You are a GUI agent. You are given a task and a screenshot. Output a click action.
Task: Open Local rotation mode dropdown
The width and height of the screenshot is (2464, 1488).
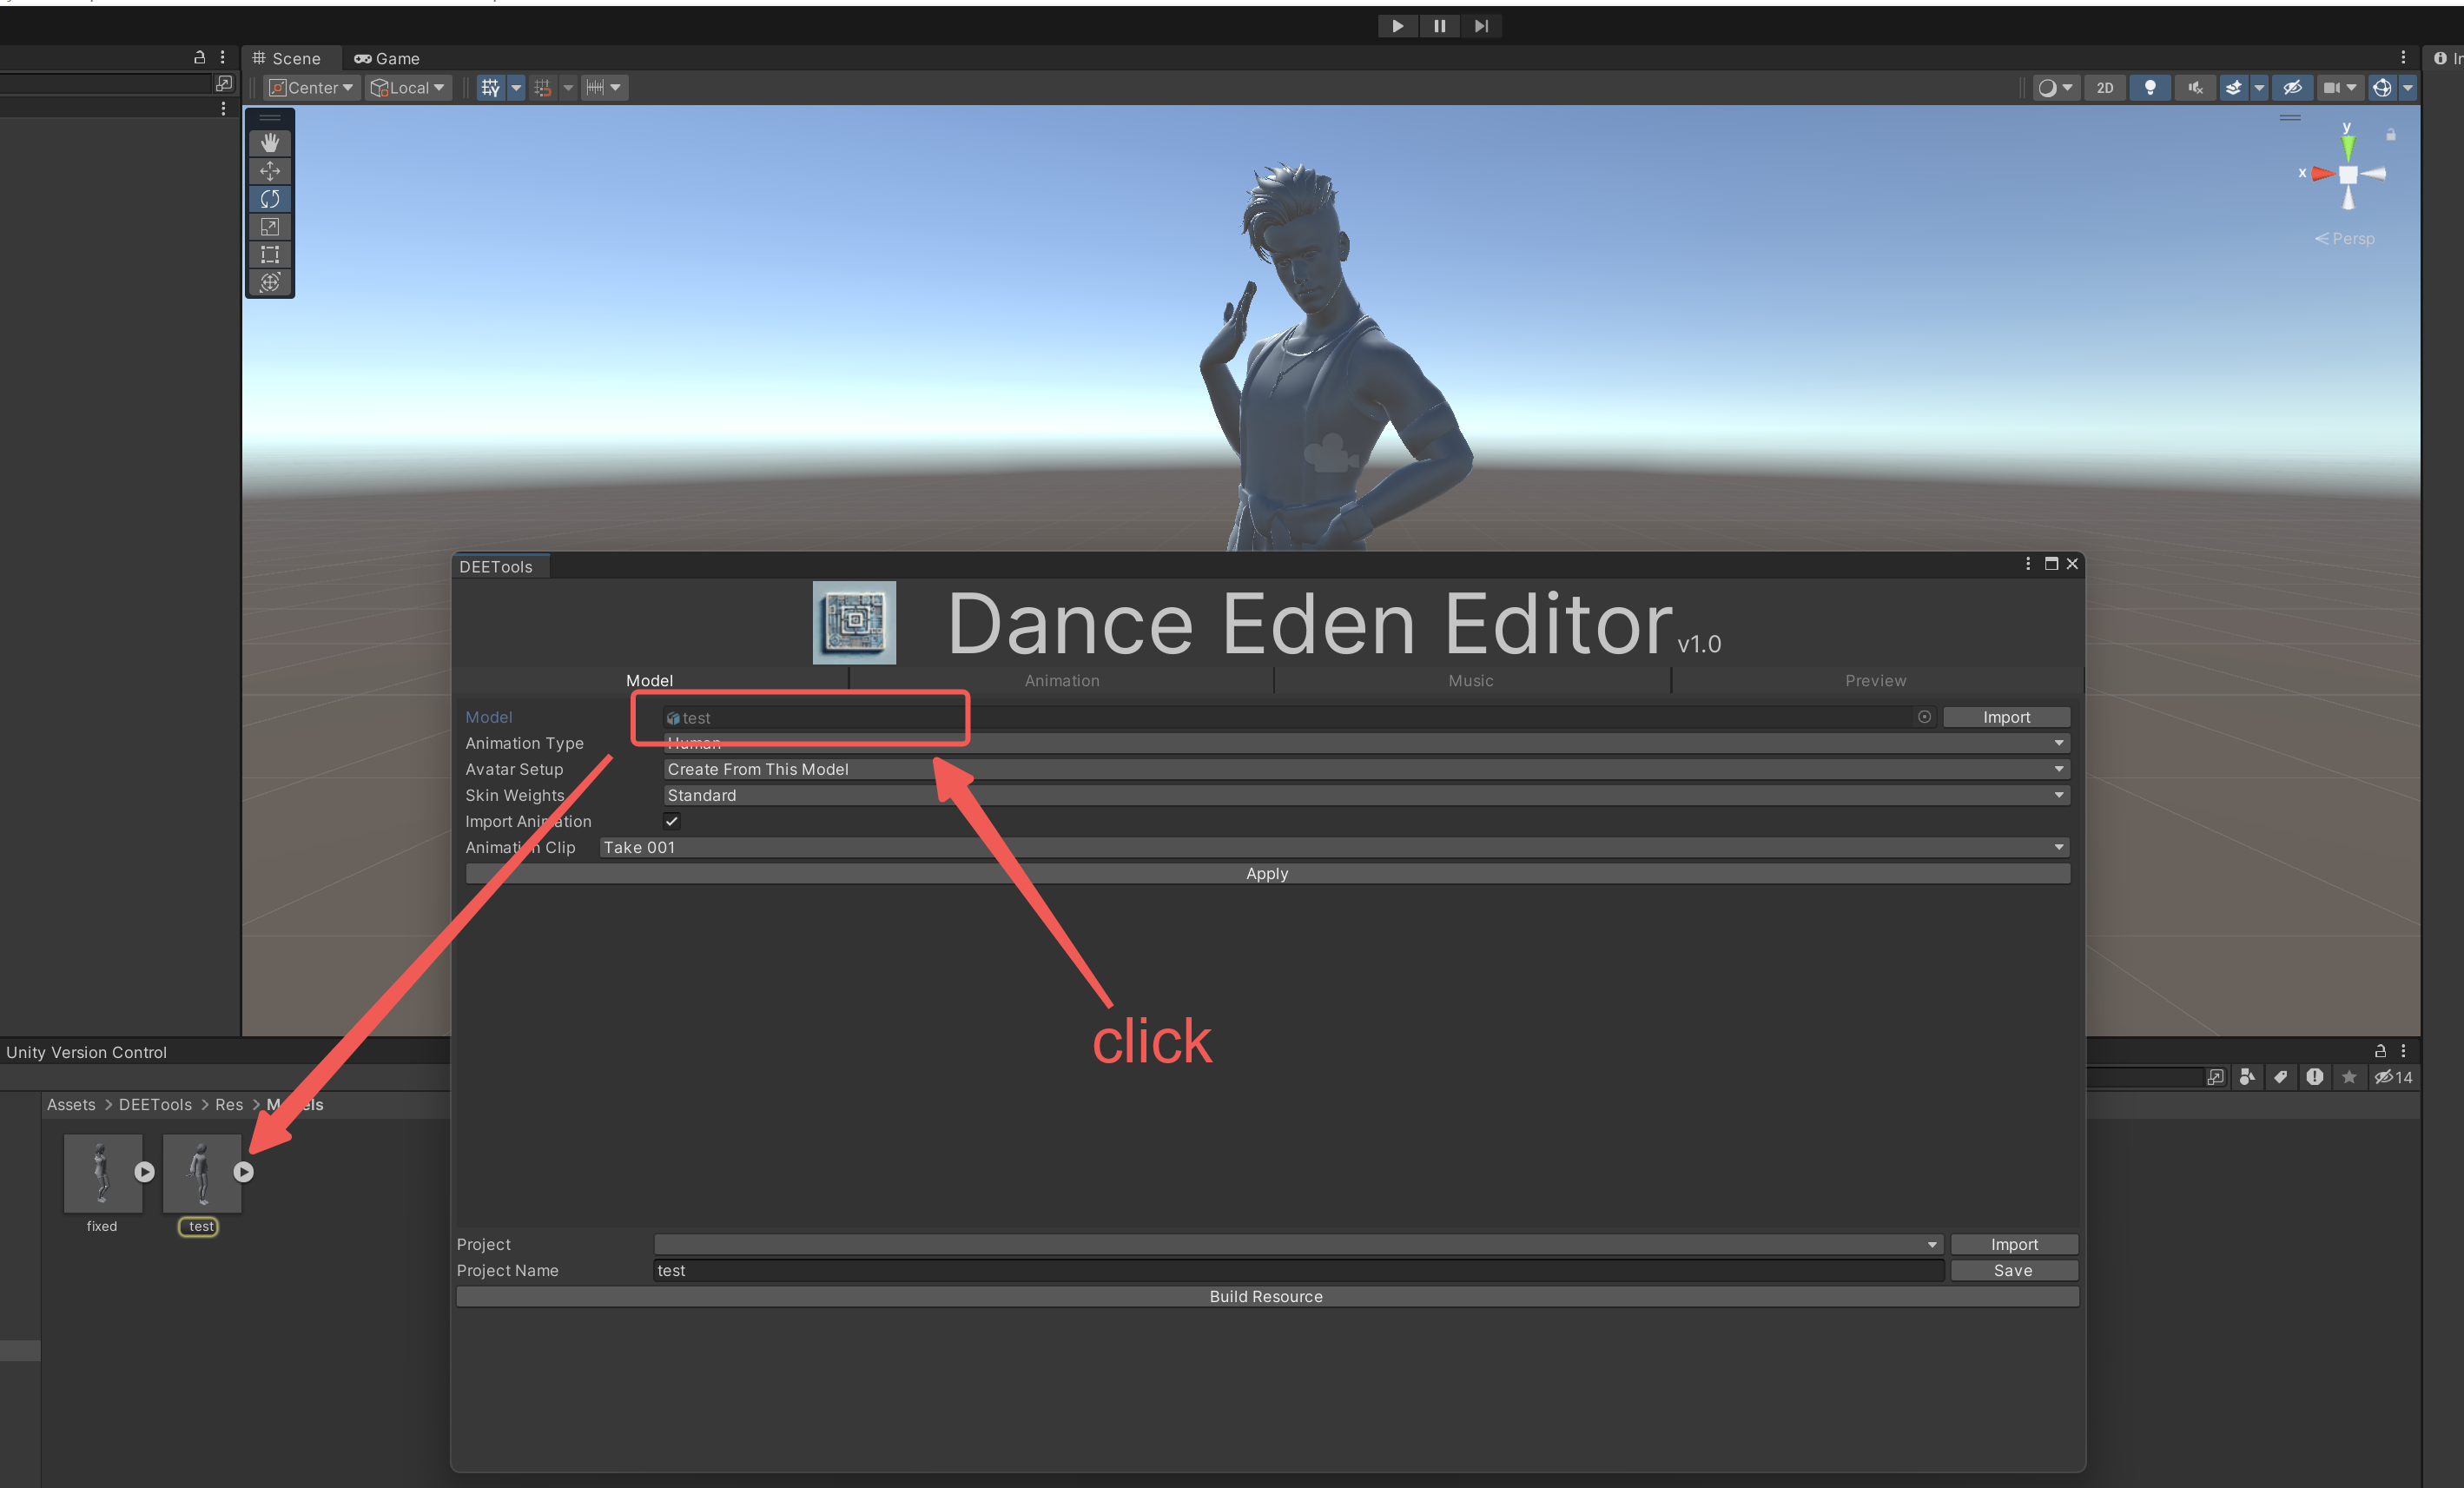coord(408,88)
